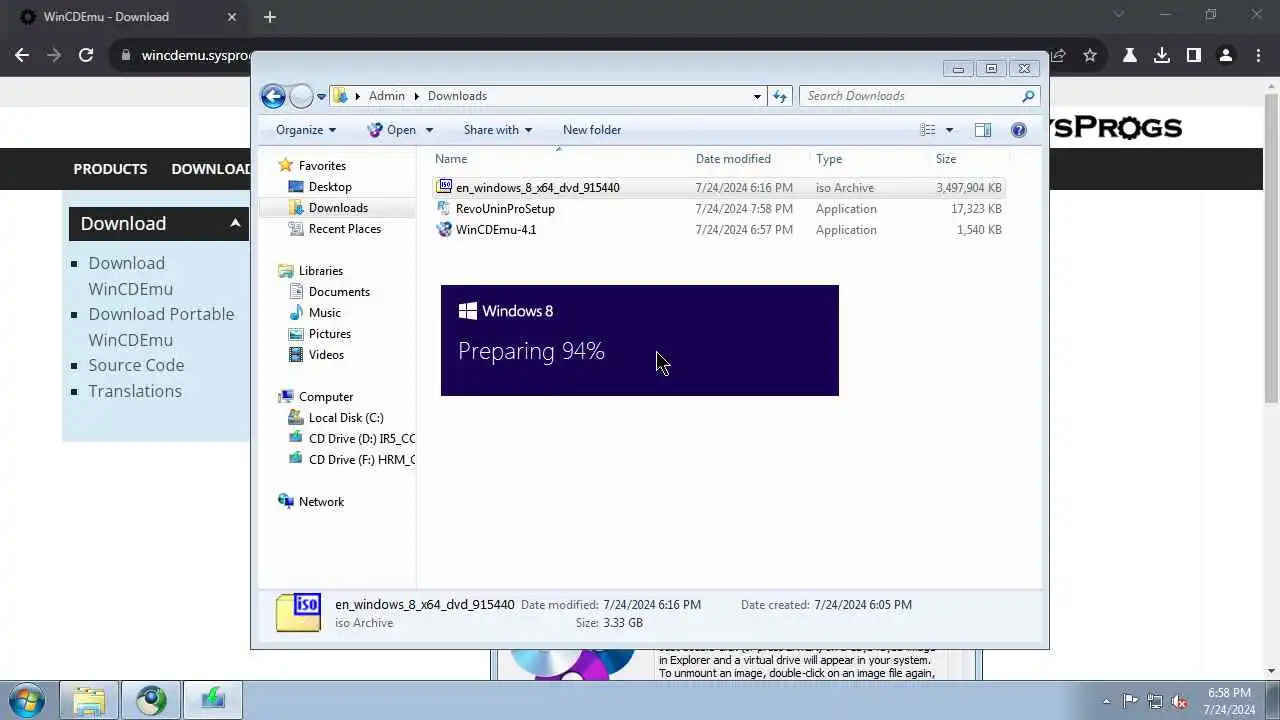Select CD Drive (D:) in navigation pane
This screenshot has width=1280, height=720.
point(351,439)
